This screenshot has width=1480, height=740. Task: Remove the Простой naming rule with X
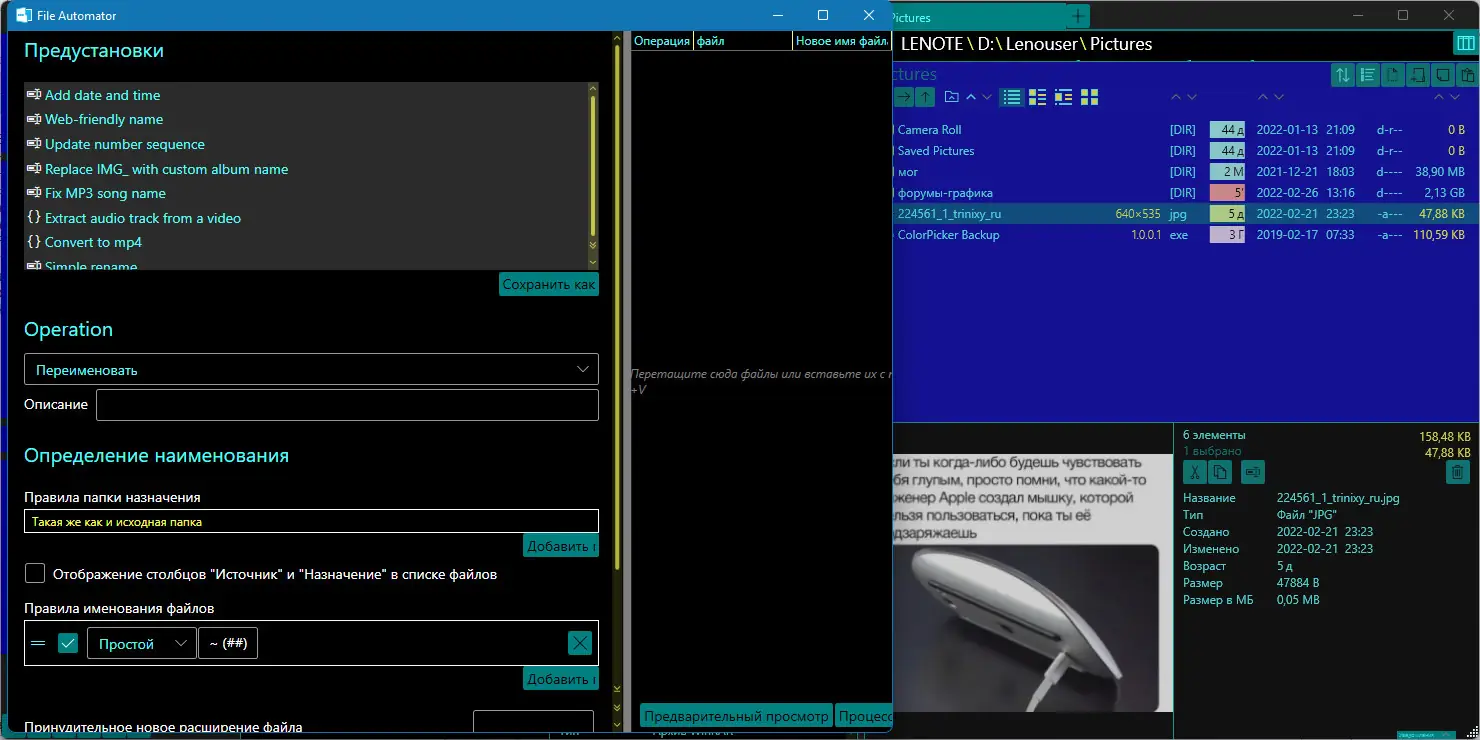pyautogui.click(x=580, y=643)
